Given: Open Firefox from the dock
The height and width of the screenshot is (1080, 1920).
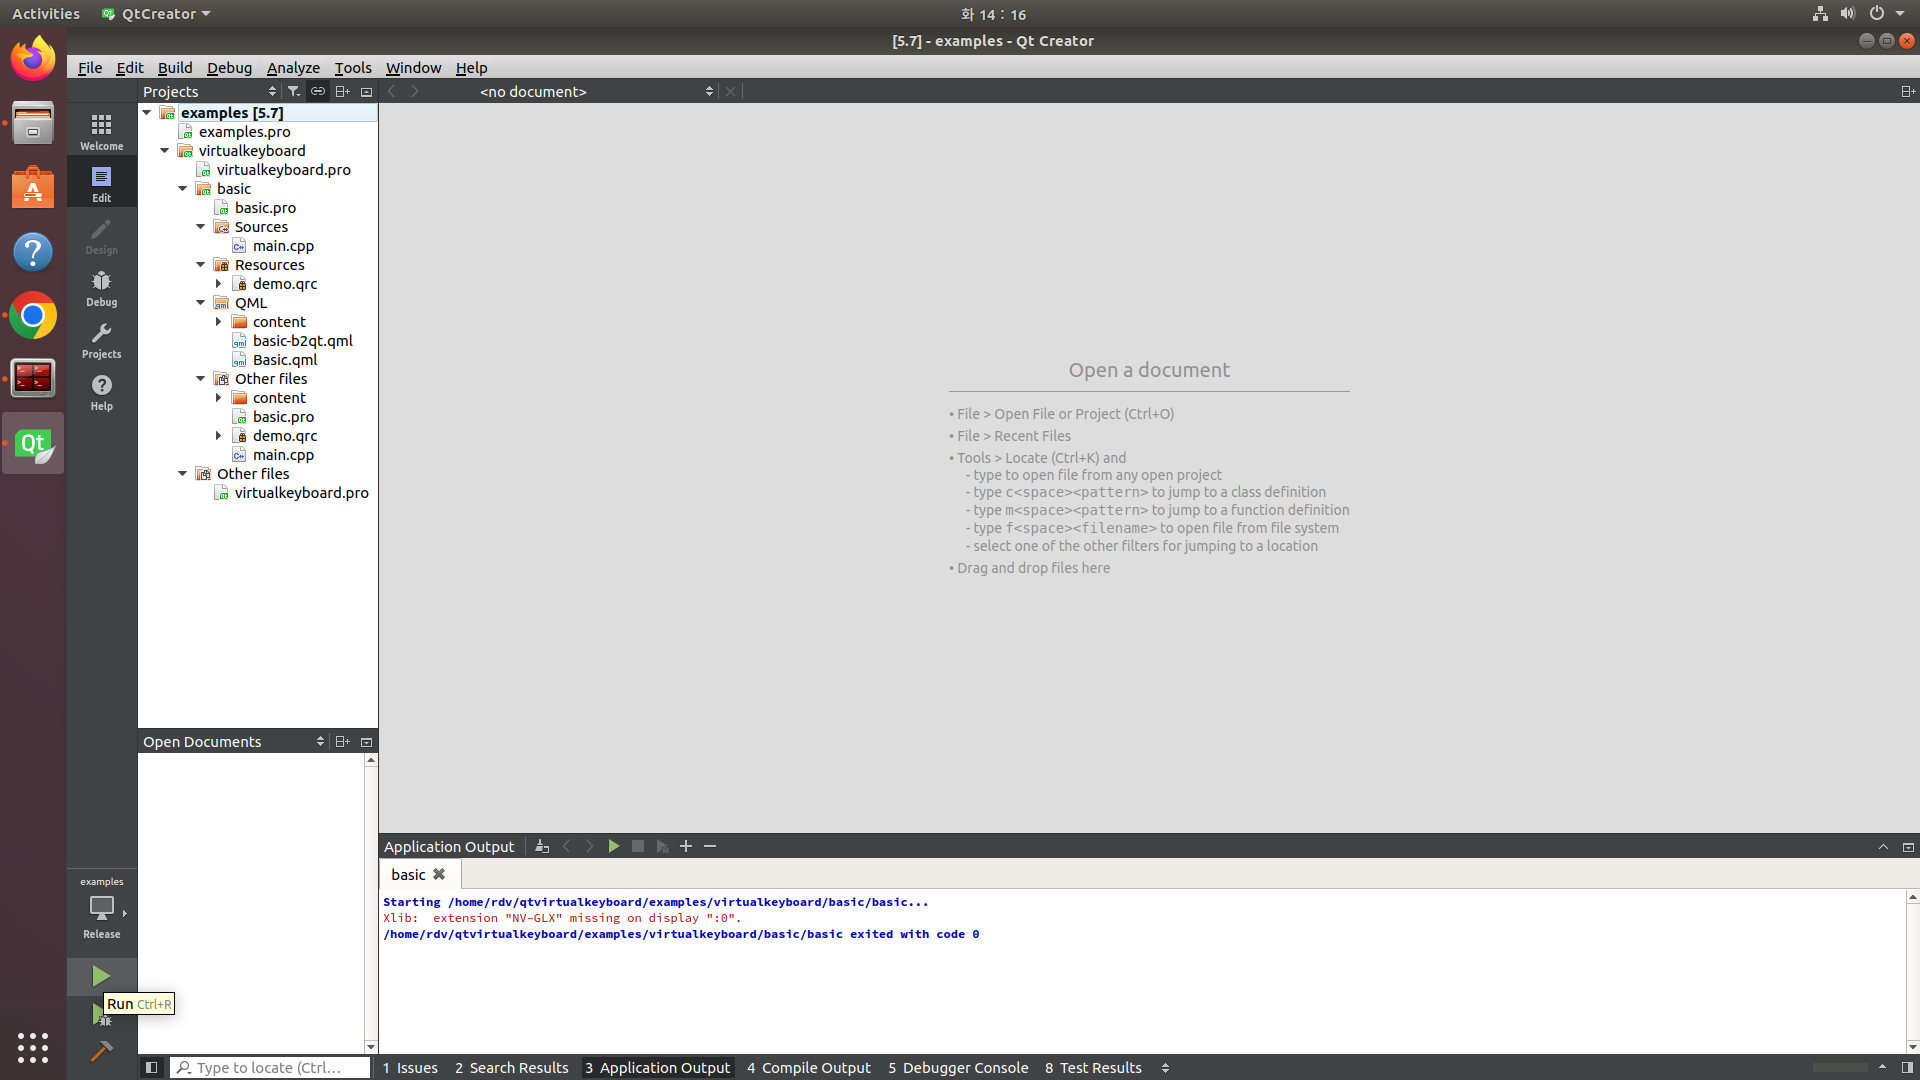Looking at the screenshot, I should pos(33,58).
